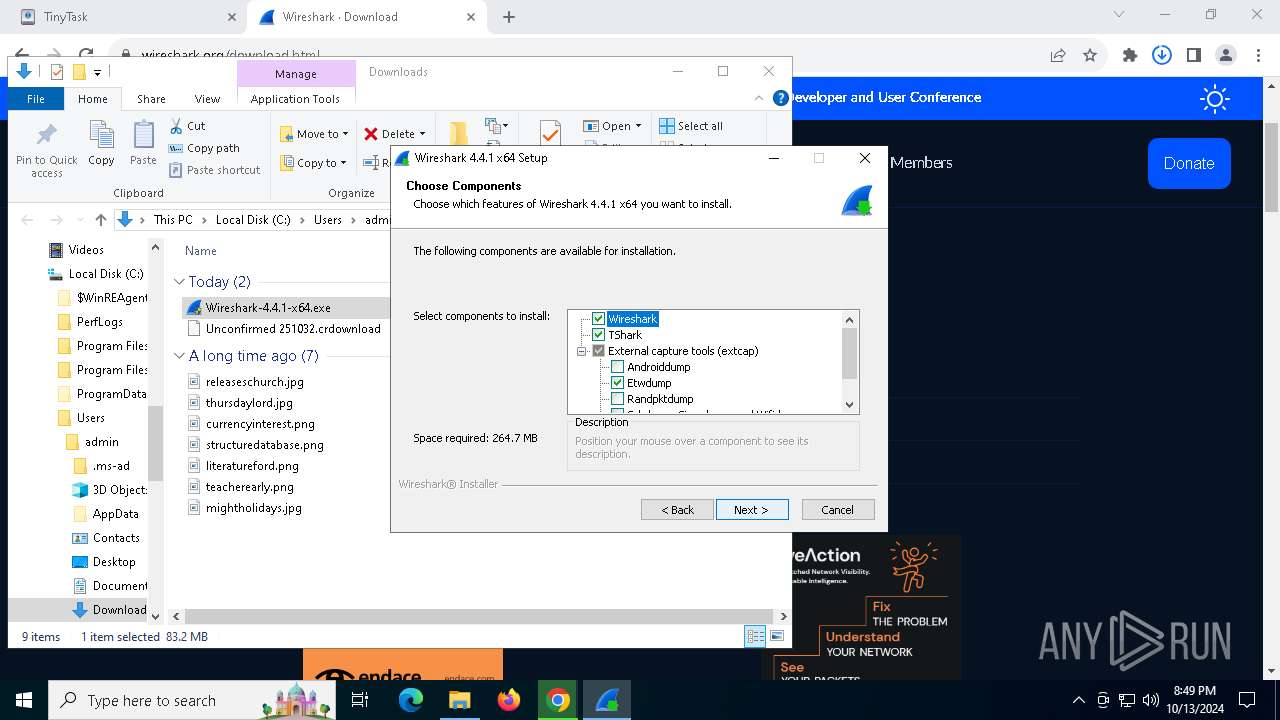Screen dimensions: 1280x720
Task: Cancel the Wireshark setup
Action: click(x=838, y=510)
